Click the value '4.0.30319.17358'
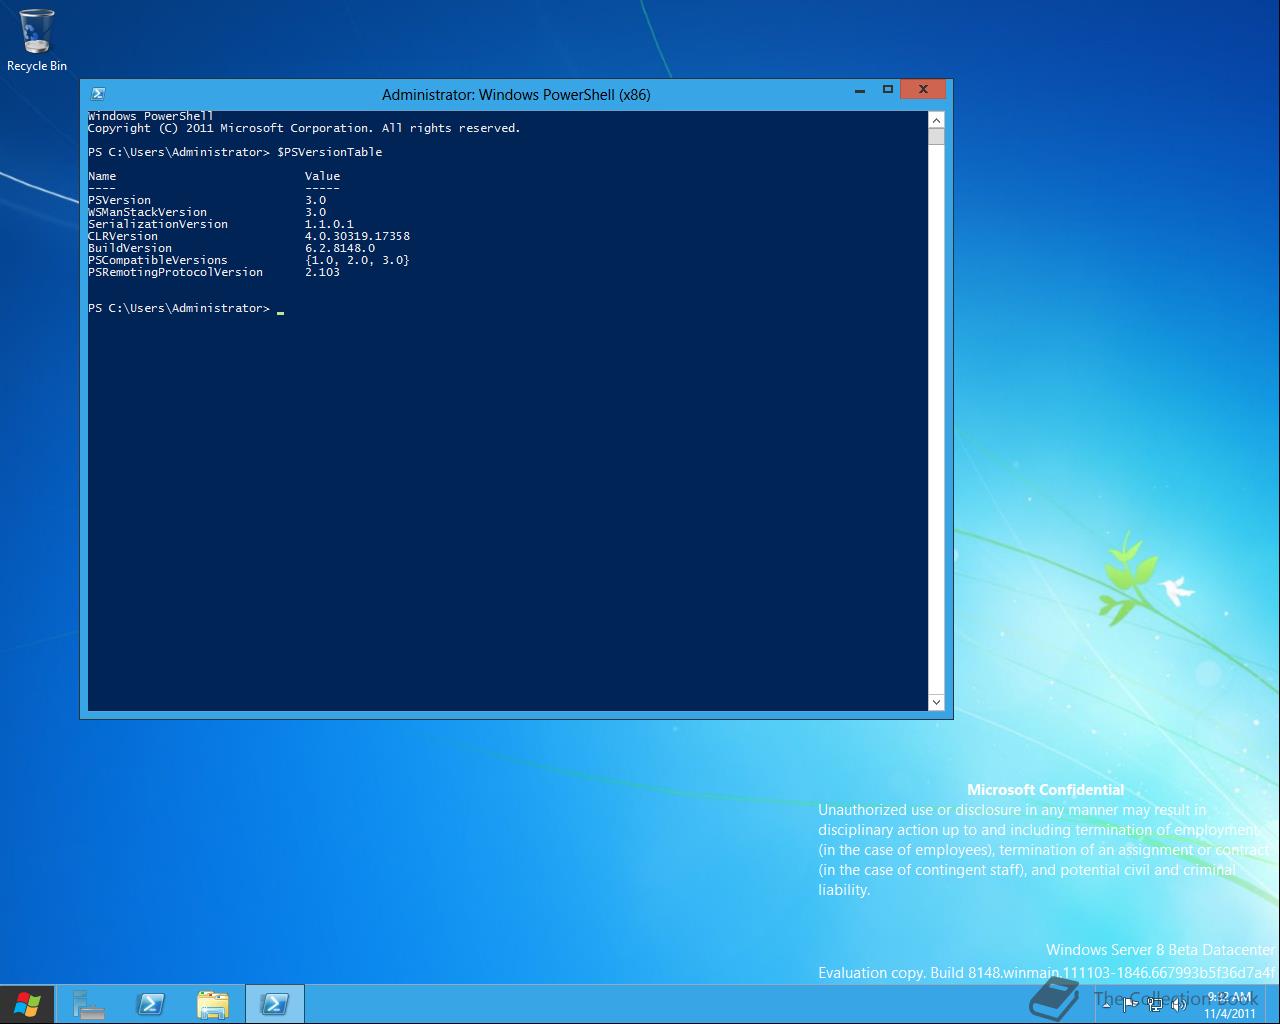 357,236
